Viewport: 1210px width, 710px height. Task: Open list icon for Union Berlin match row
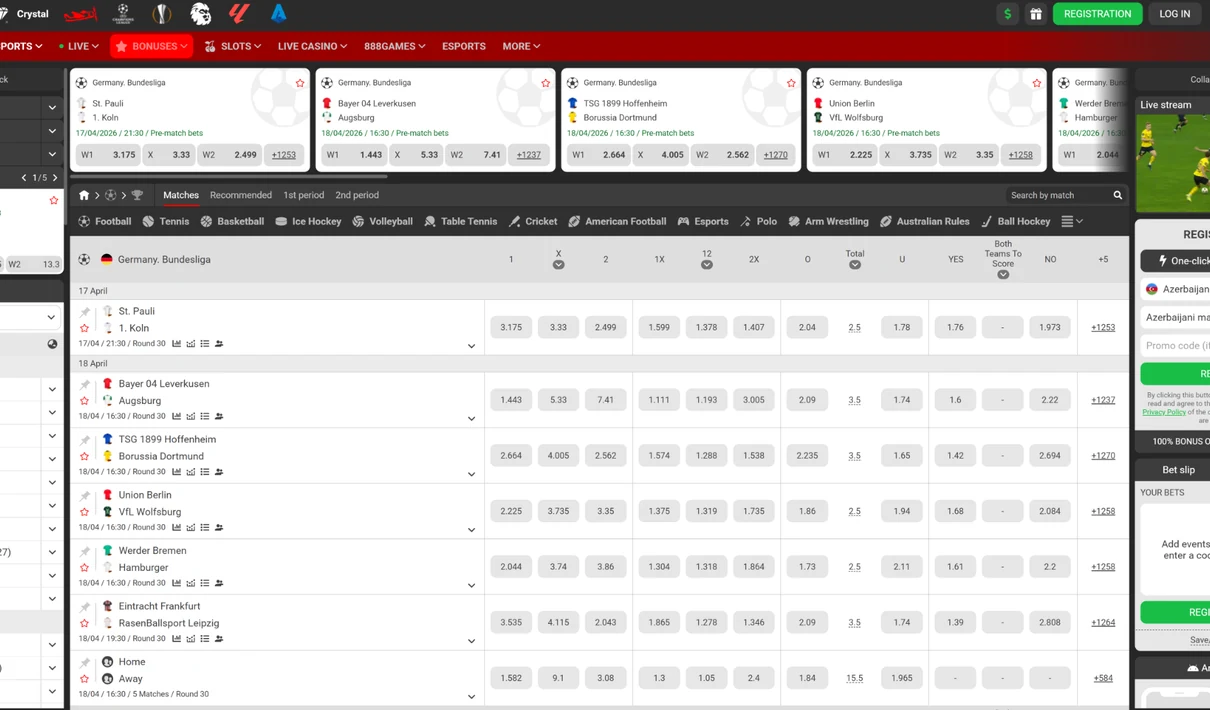[x=205, y=527]
